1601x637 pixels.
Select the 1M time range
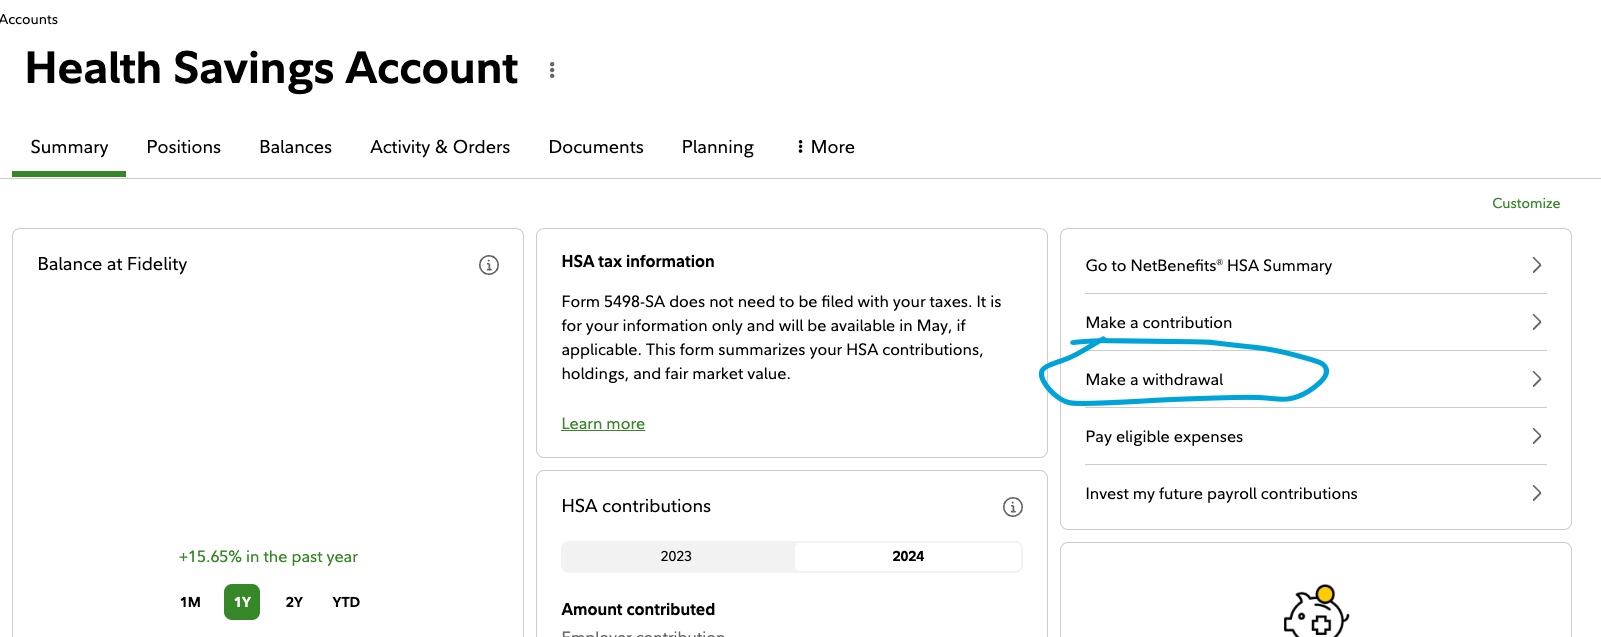click(190, 602)
